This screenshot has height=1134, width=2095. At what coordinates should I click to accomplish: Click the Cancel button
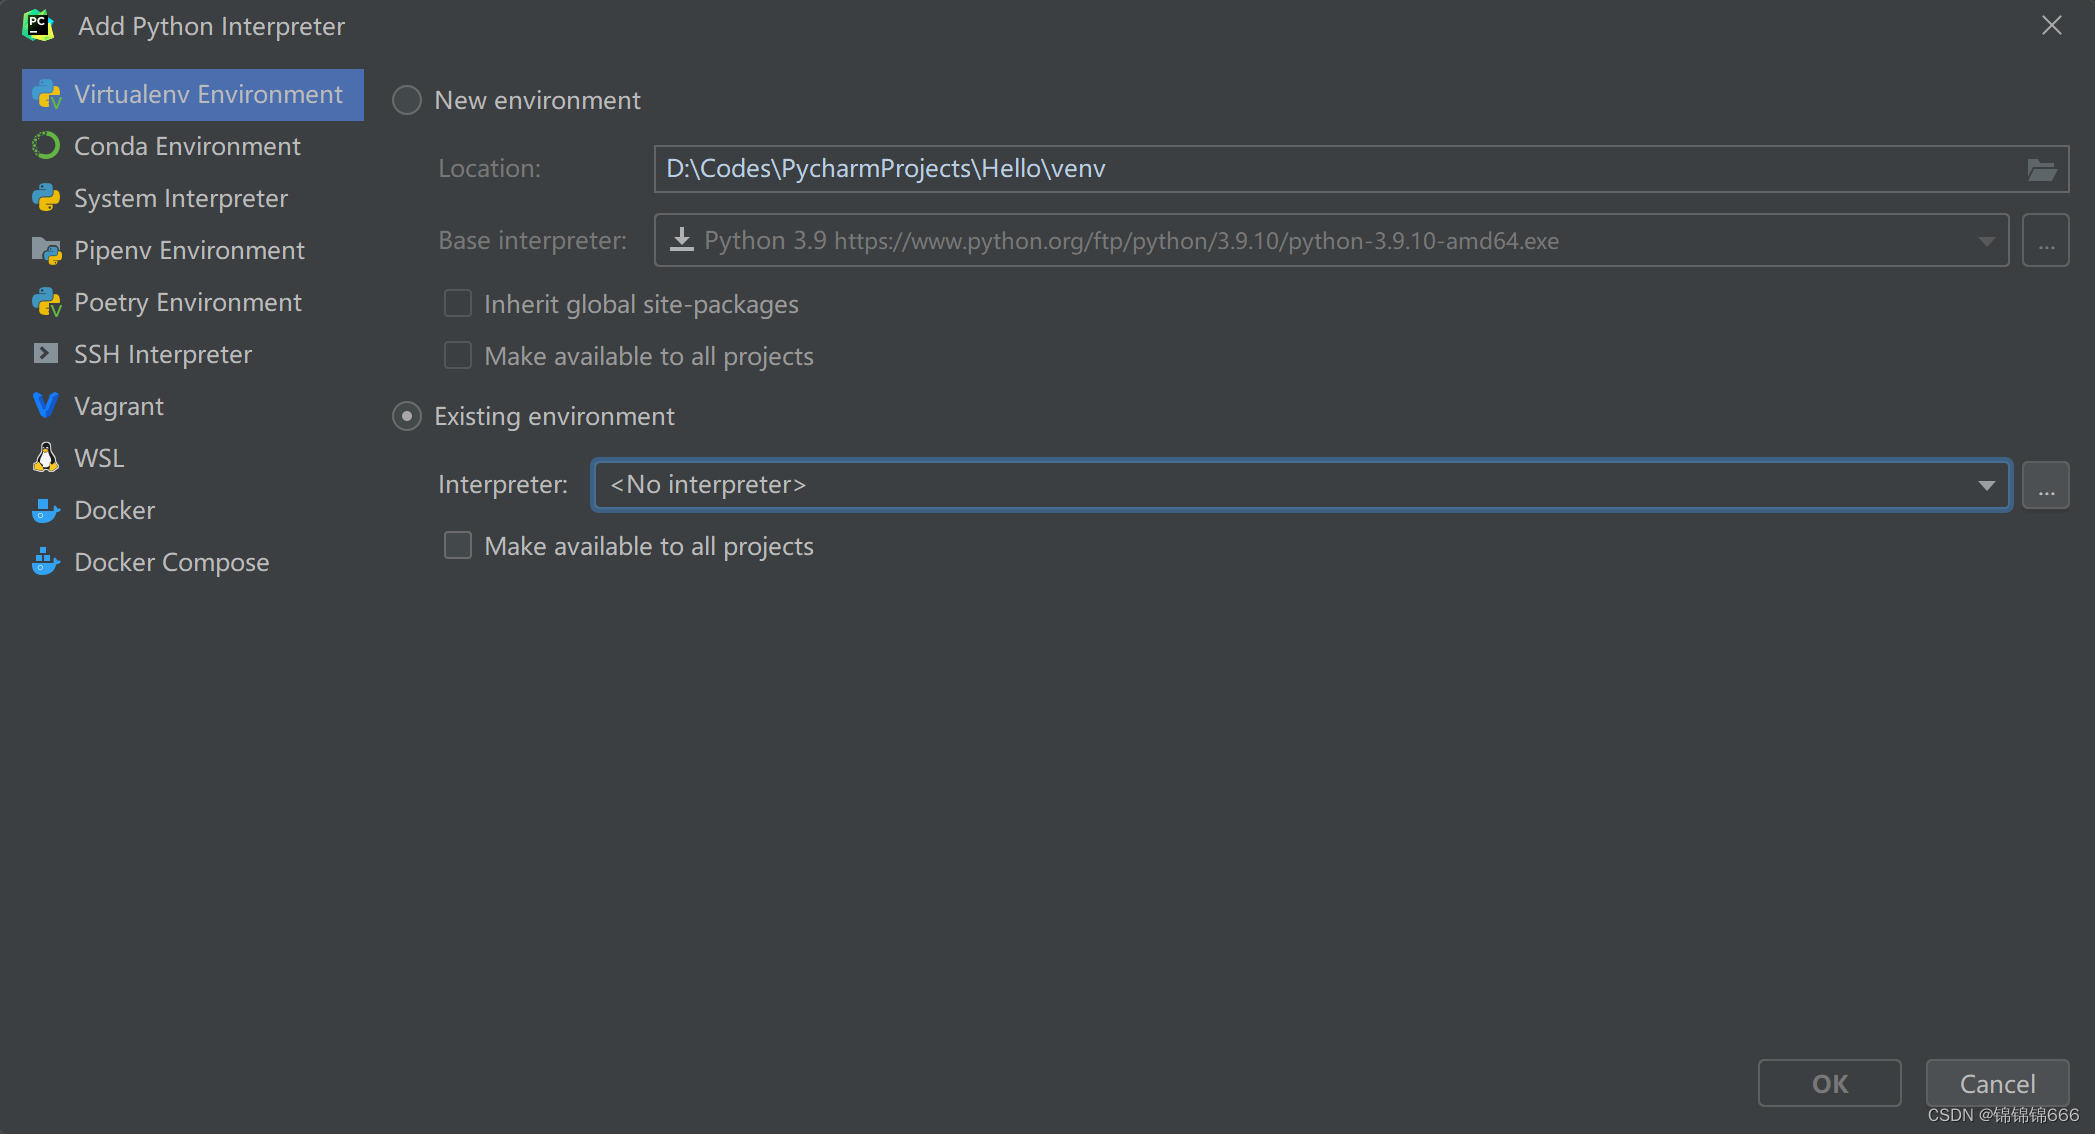(1996, 1083)
